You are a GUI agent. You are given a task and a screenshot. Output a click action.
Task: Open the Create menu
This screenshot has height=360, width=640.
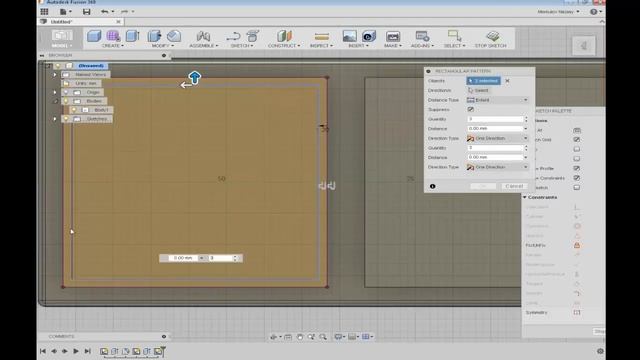click(x=113, y=46)
